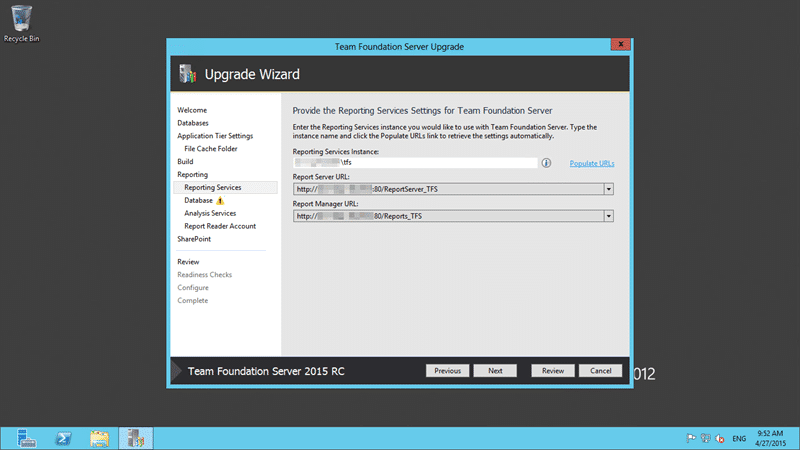Screen dimensions: 800x450
Task: Click the muted volume tray icon
Action: [x=719, y=438]
